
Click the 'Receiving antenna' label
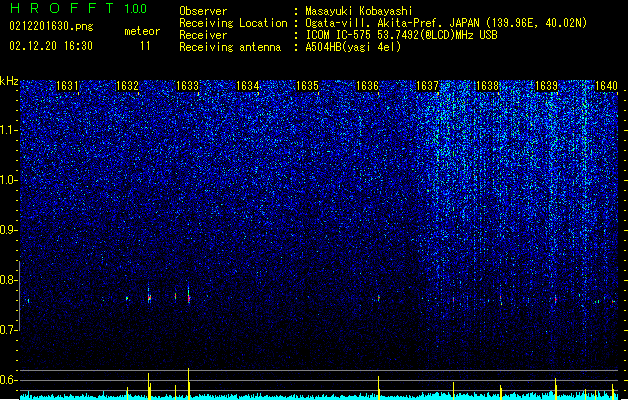pyautogui.click(x=230, y=47)
